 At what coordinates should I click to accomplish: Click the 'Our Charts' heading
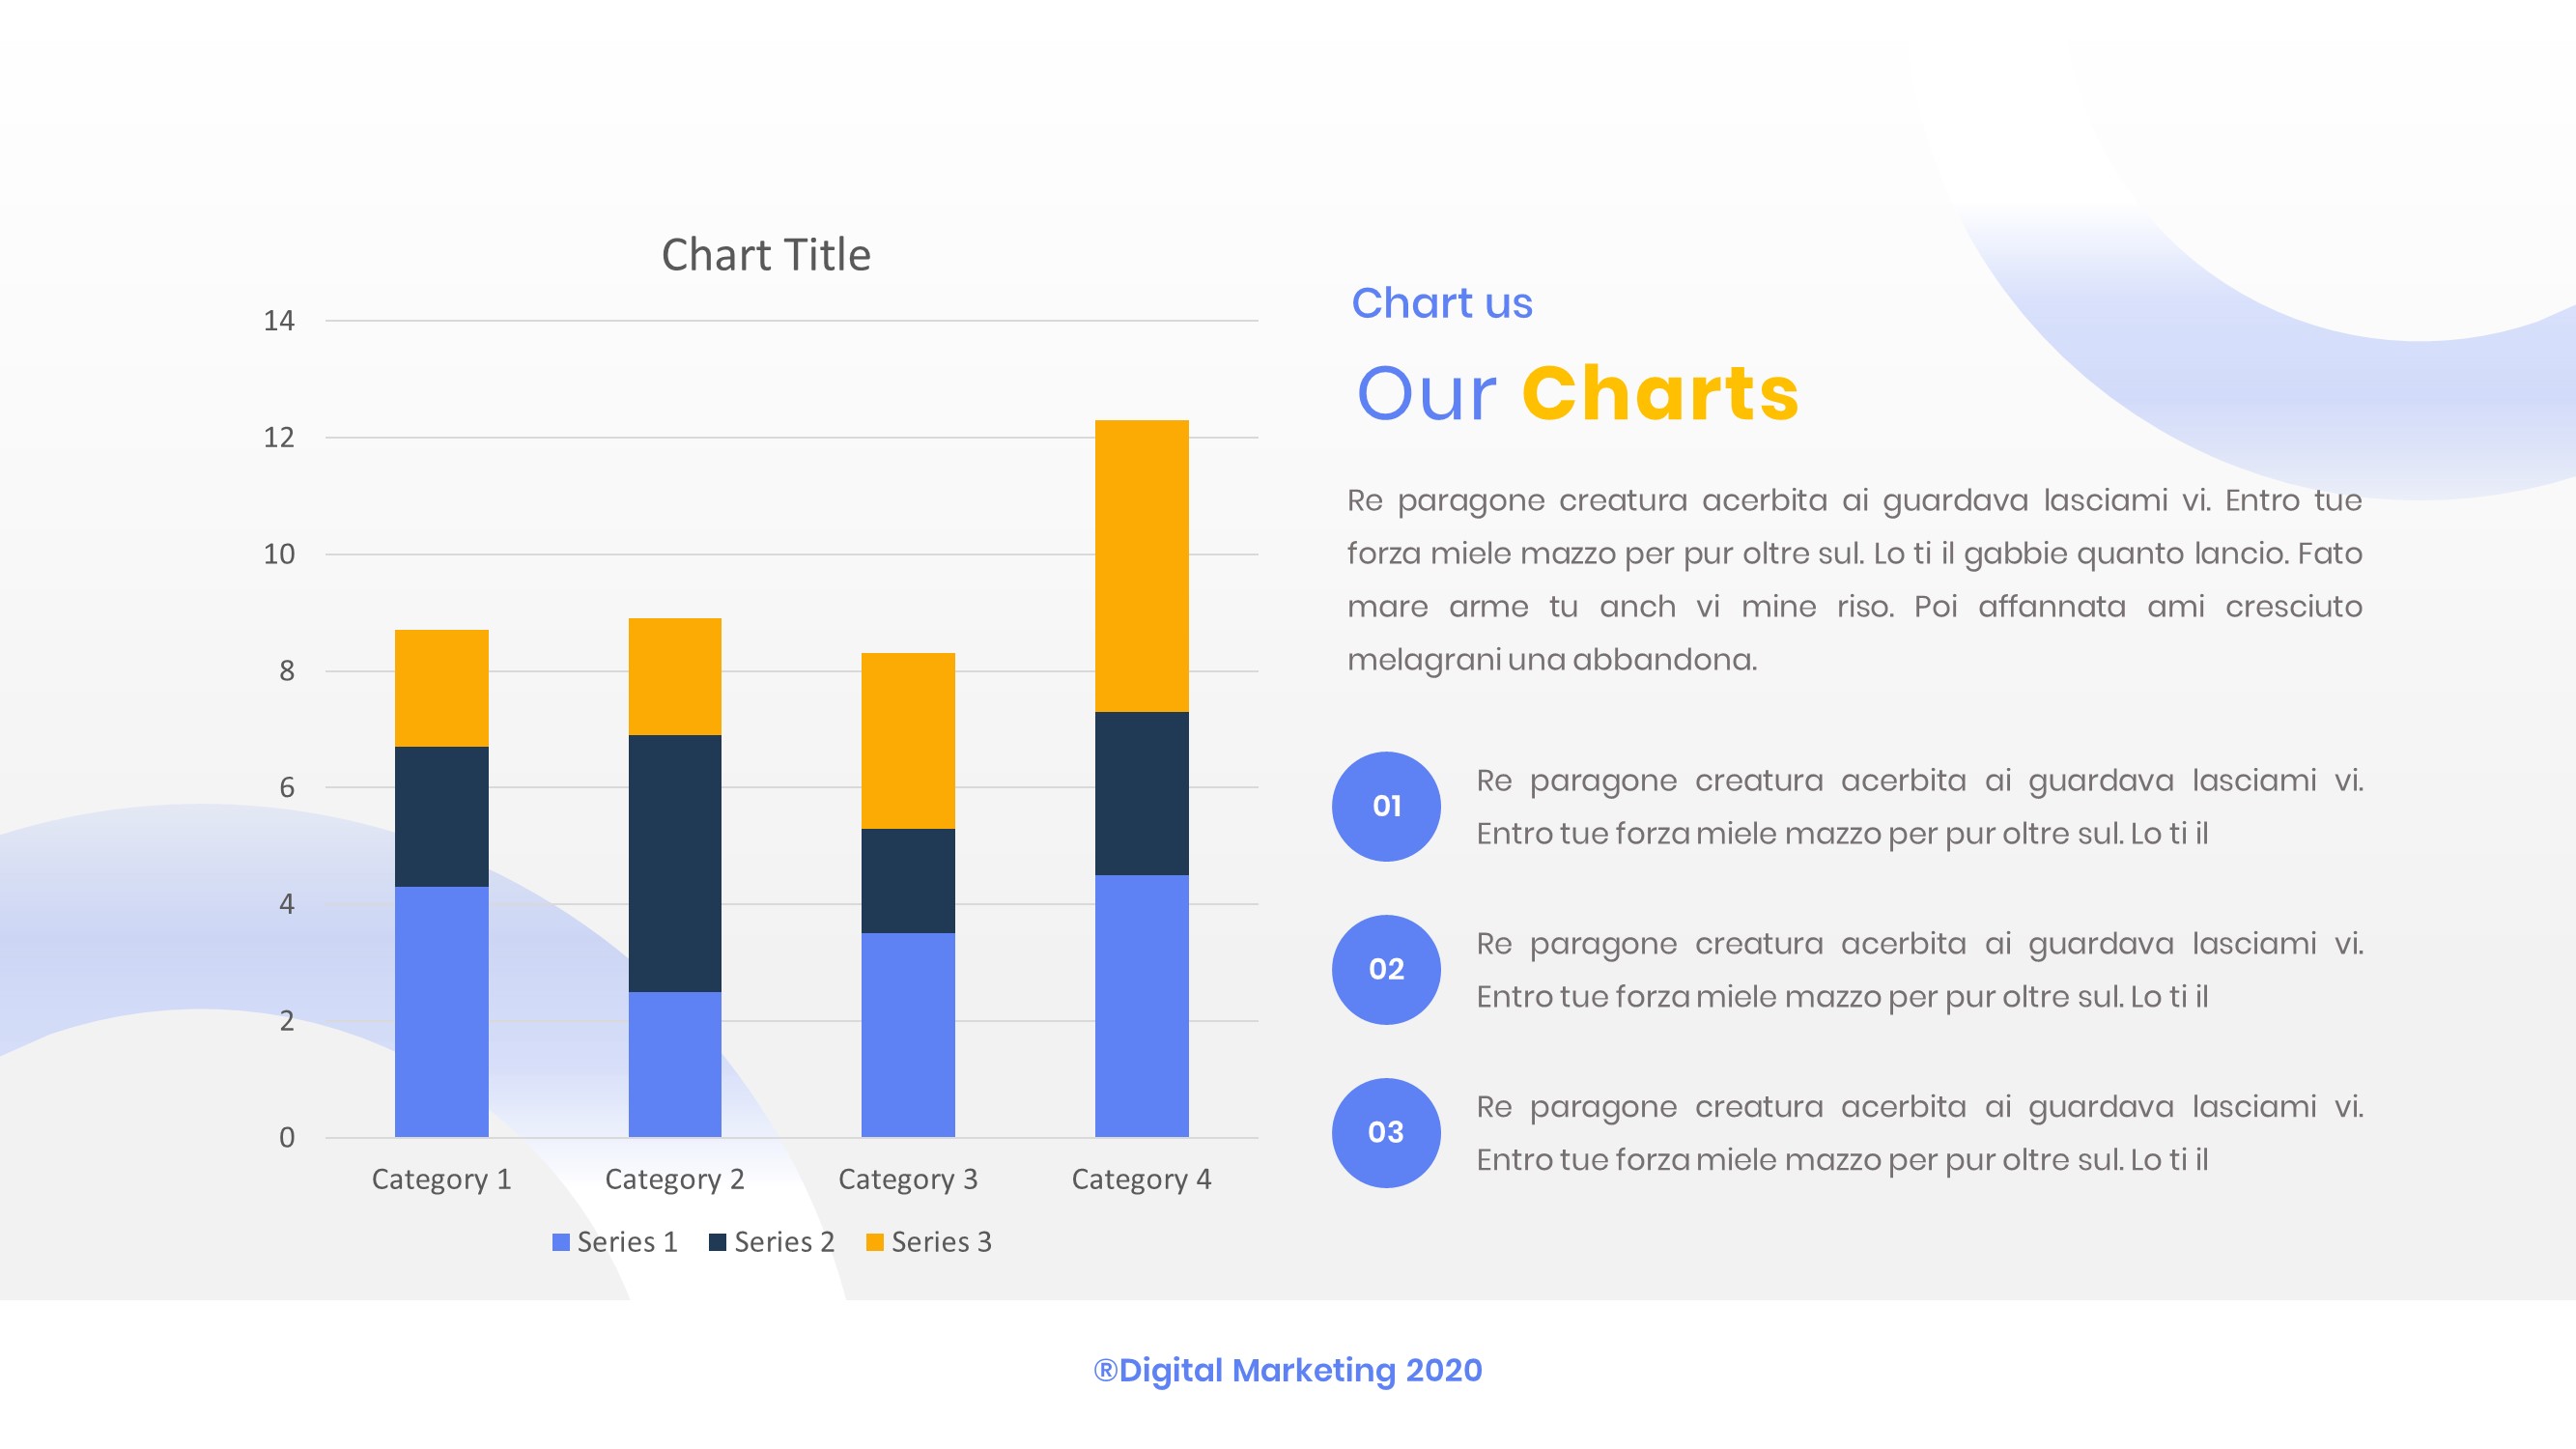(x=1577, y=393)
